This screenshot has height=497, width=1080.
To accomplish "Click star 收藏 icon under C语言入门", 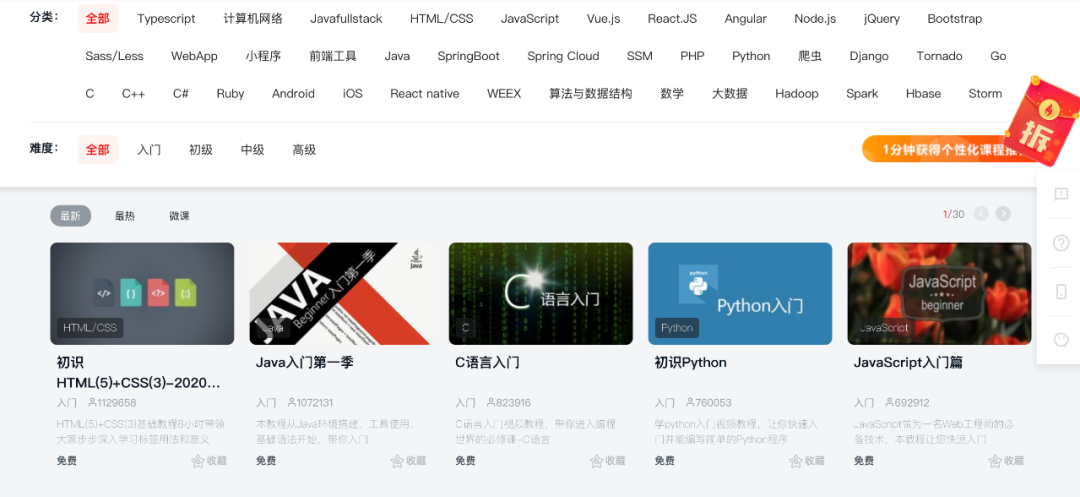I will tap(596, 461).
